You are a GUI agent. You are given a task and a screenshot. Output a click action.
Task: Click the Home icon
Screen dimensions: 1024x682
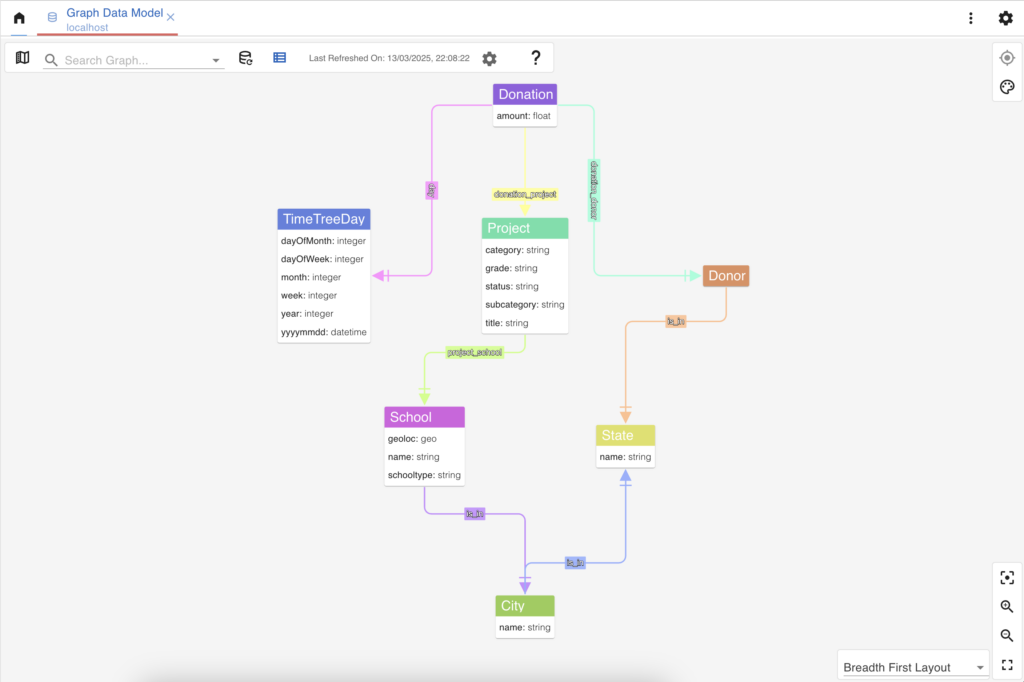coord(18,17)
